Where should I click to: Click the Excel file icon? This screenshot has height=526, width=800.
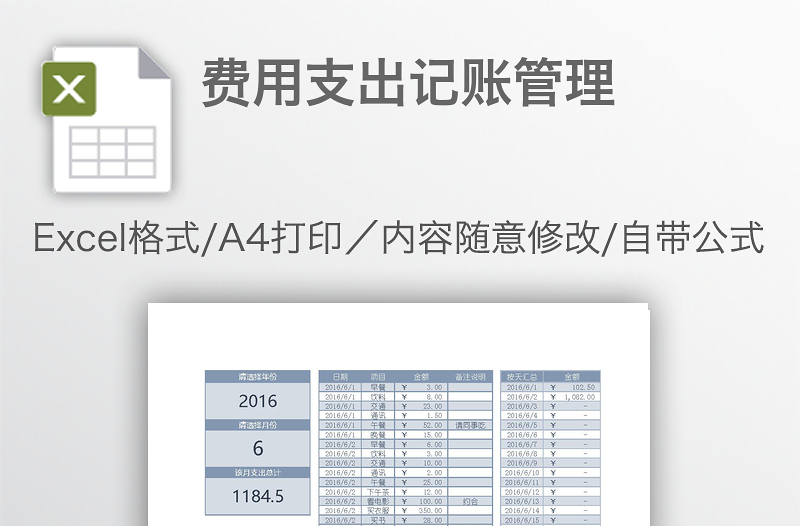pos(107,120)
